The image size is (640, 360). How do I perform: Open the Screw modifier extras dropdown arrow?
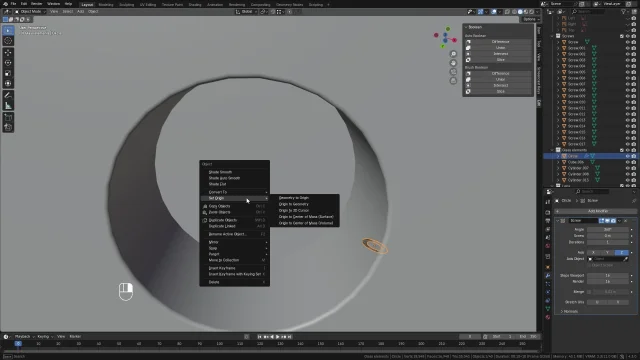coord(620,221)
